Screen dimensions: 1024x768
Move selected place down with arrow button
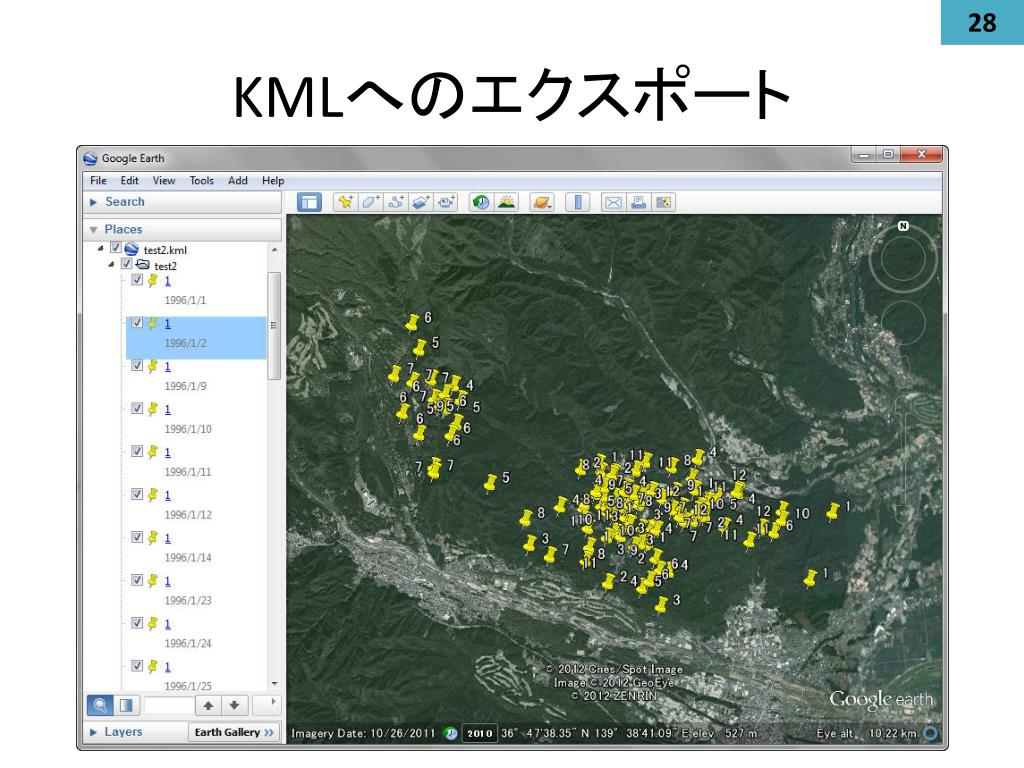[234, 705]
